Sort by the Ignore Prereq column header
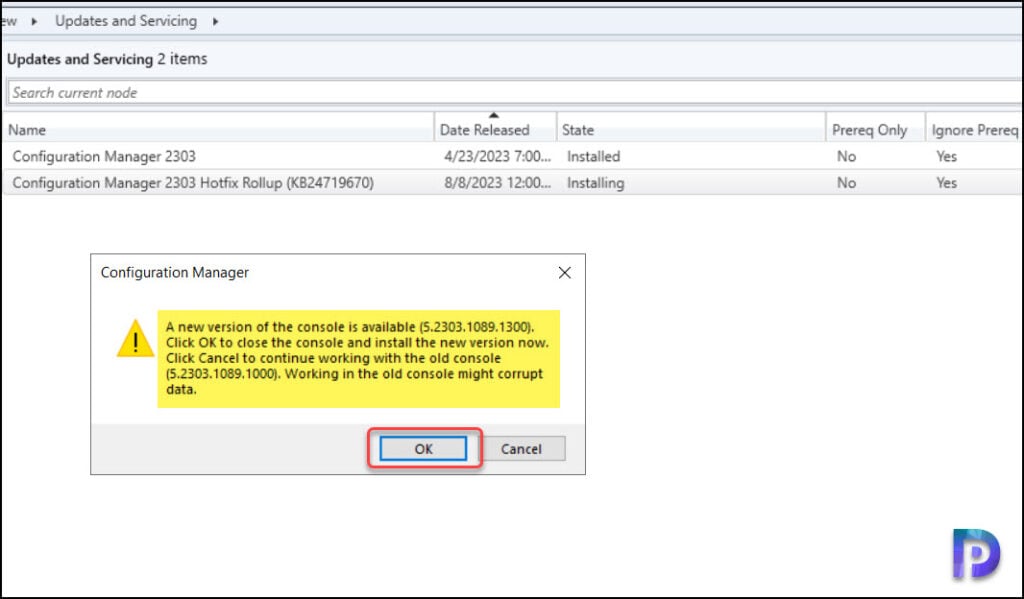 tap(974, 129)
